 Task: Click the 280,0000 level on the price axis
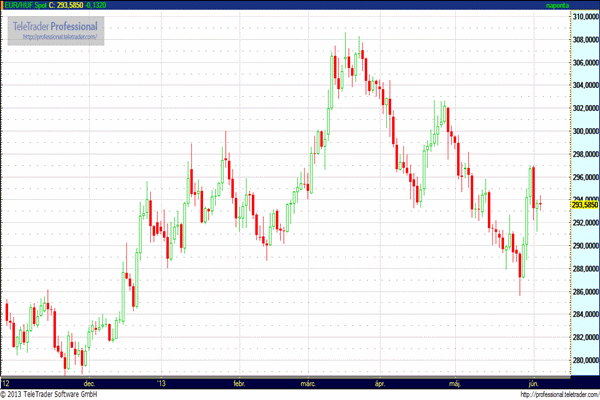pyautogui.click(x=584, y=361)
